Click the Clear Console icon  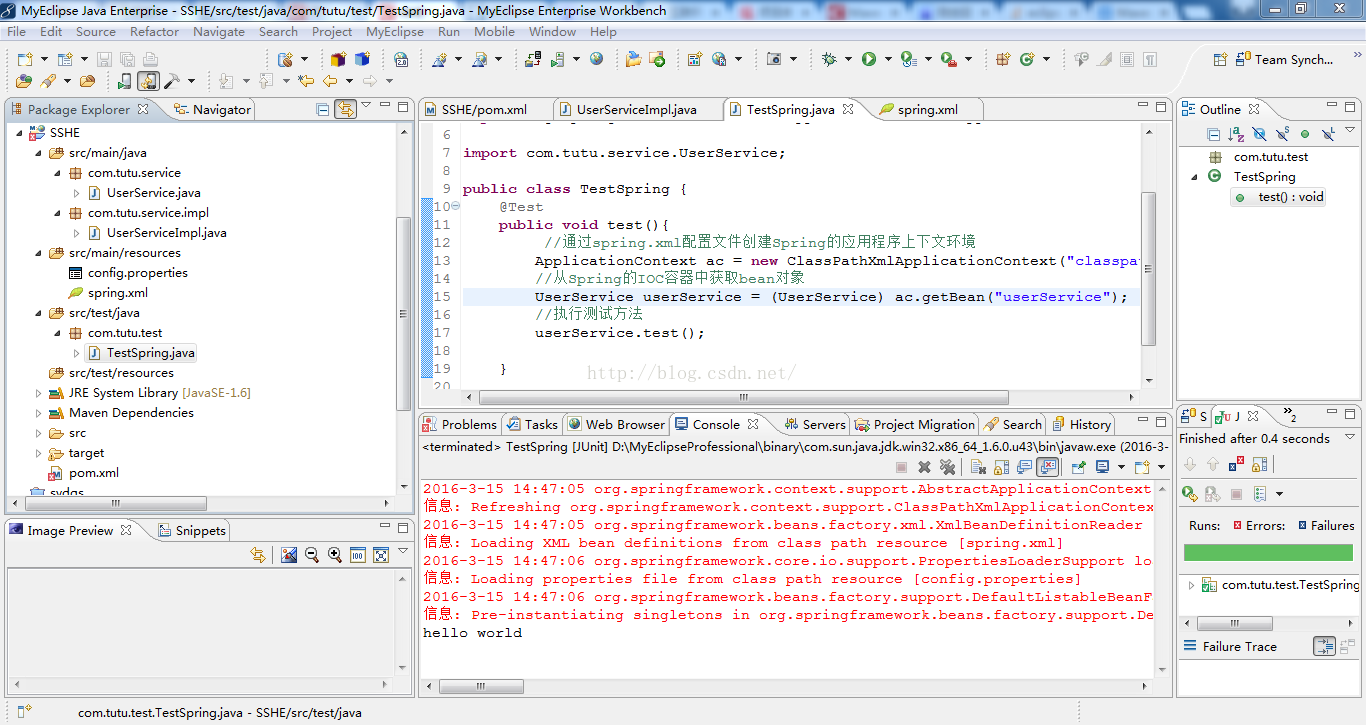(979, 467)
